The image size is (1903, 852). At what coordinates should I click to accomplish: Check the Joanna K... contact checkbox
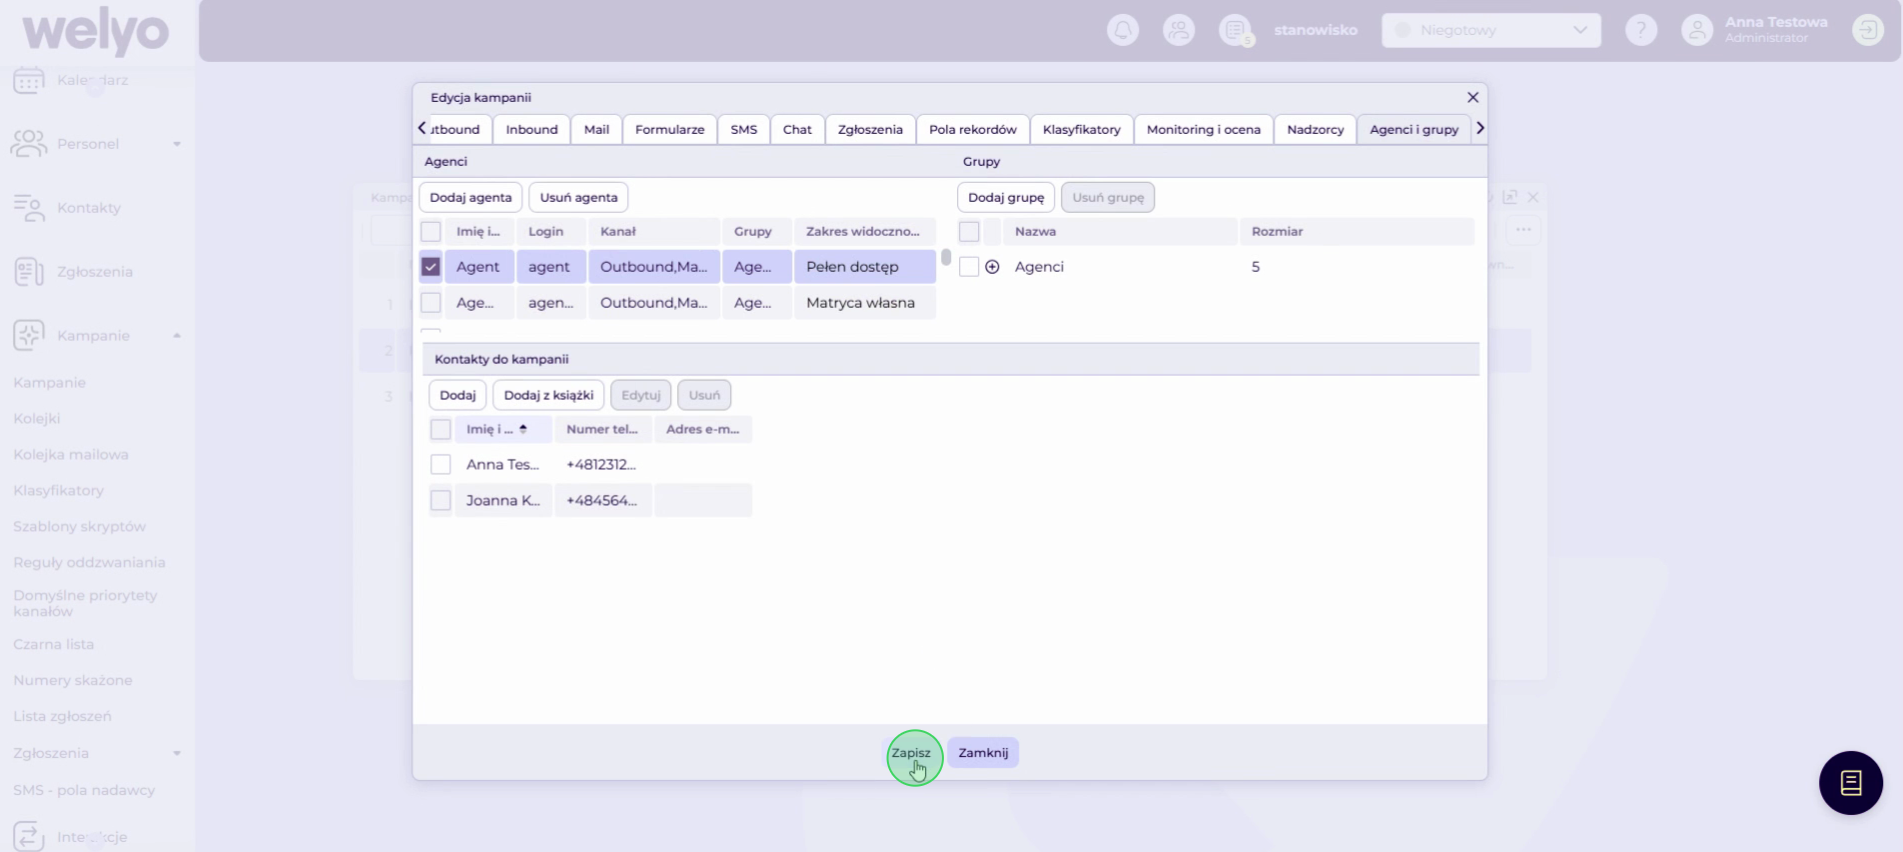[441, 501]
